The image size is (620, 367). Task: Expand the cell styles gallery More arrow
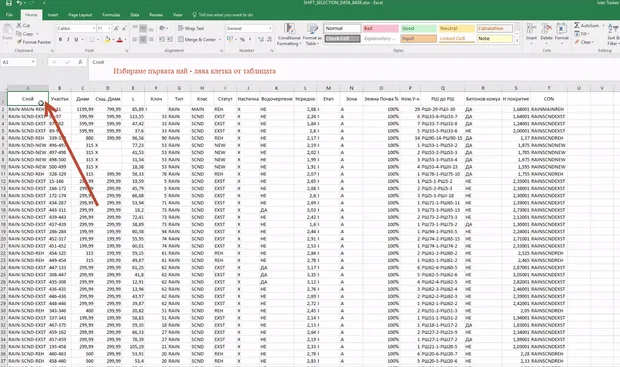pyautogui.click(x=517, y=41)
